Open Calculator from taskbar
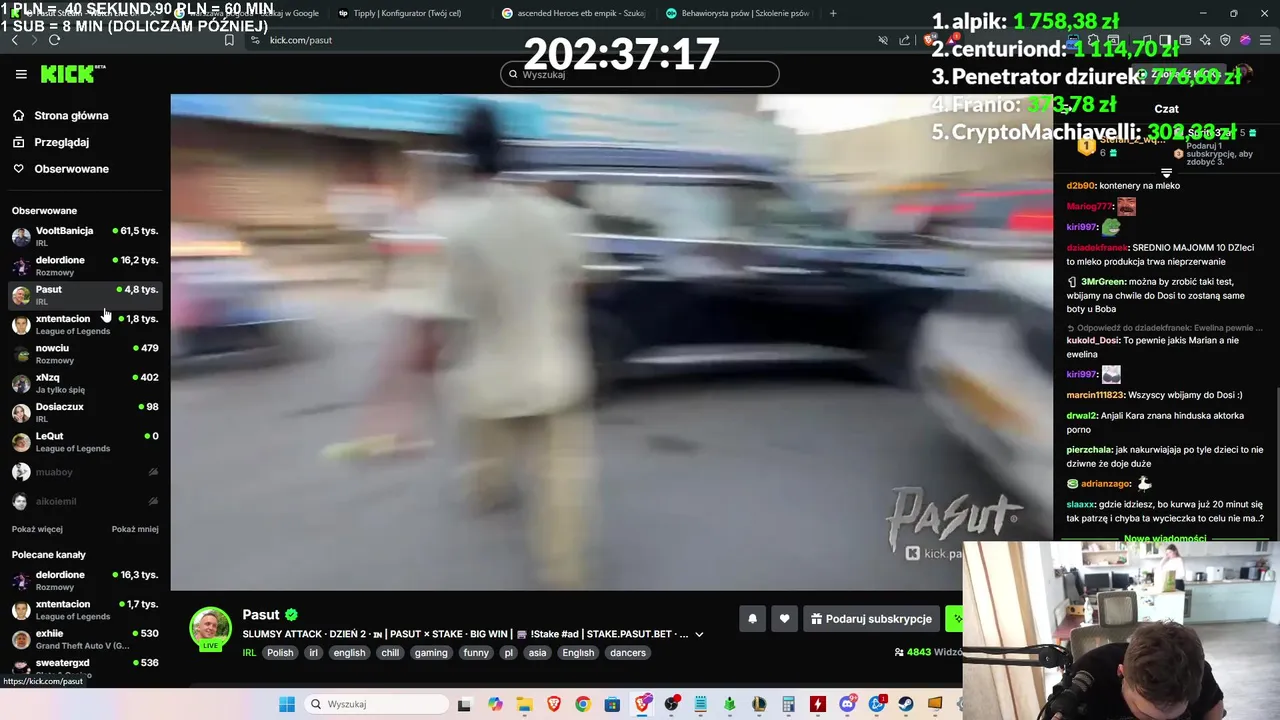1280x720 pixels. pos(788,704)
